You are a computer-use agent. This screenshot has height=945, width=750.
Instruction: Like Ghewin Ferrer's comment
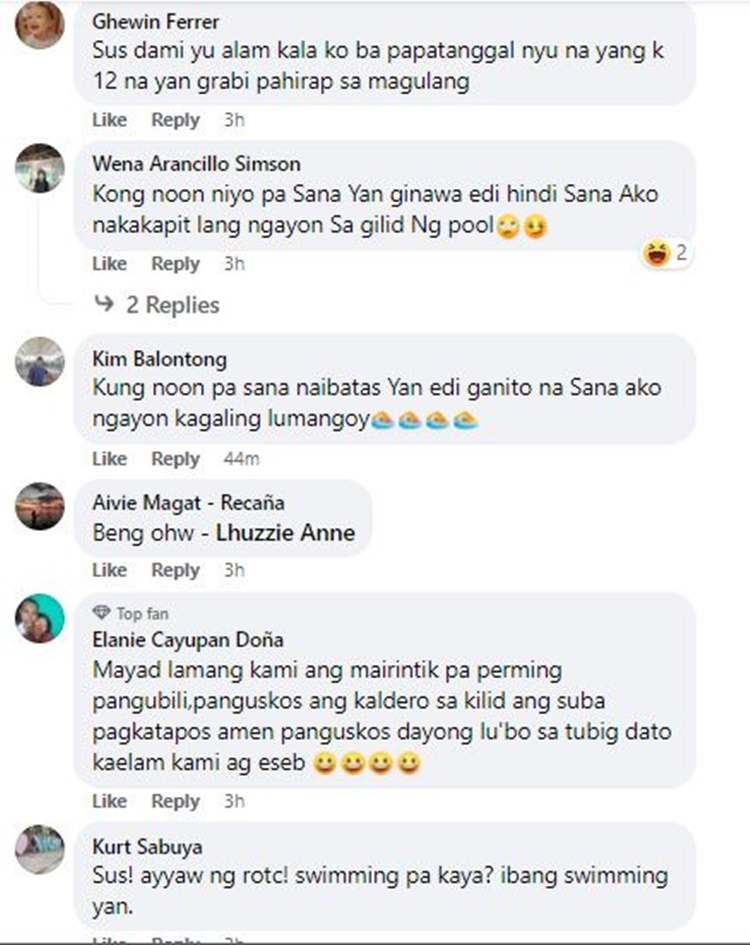[109, 119]
